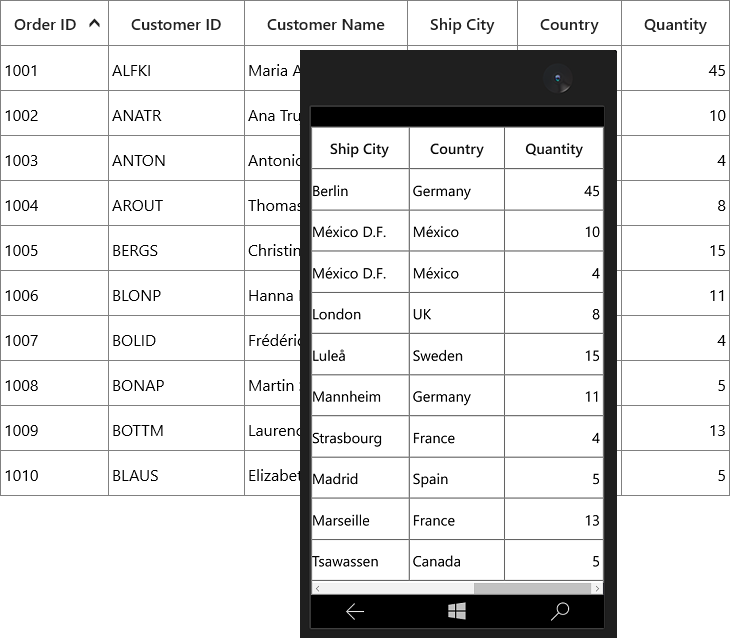730x638 pixels.
Task: Click Maria customer name cell
Action: (273, 68)
